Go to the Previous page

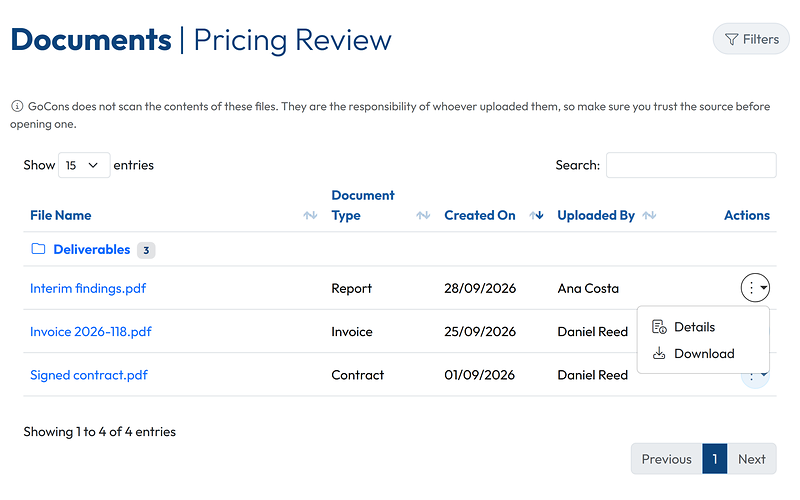(667, 459)
